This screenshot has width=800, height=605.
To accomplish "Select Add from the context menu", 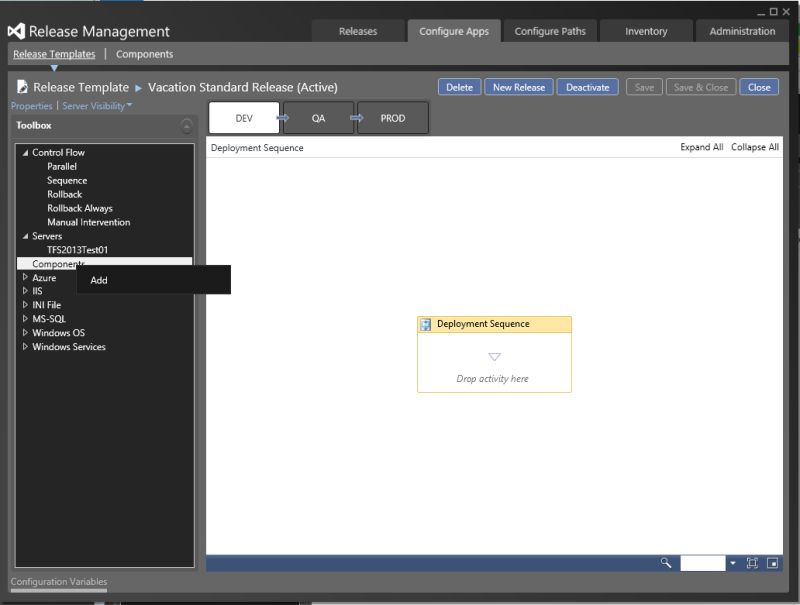I will (x=98, y=280).
